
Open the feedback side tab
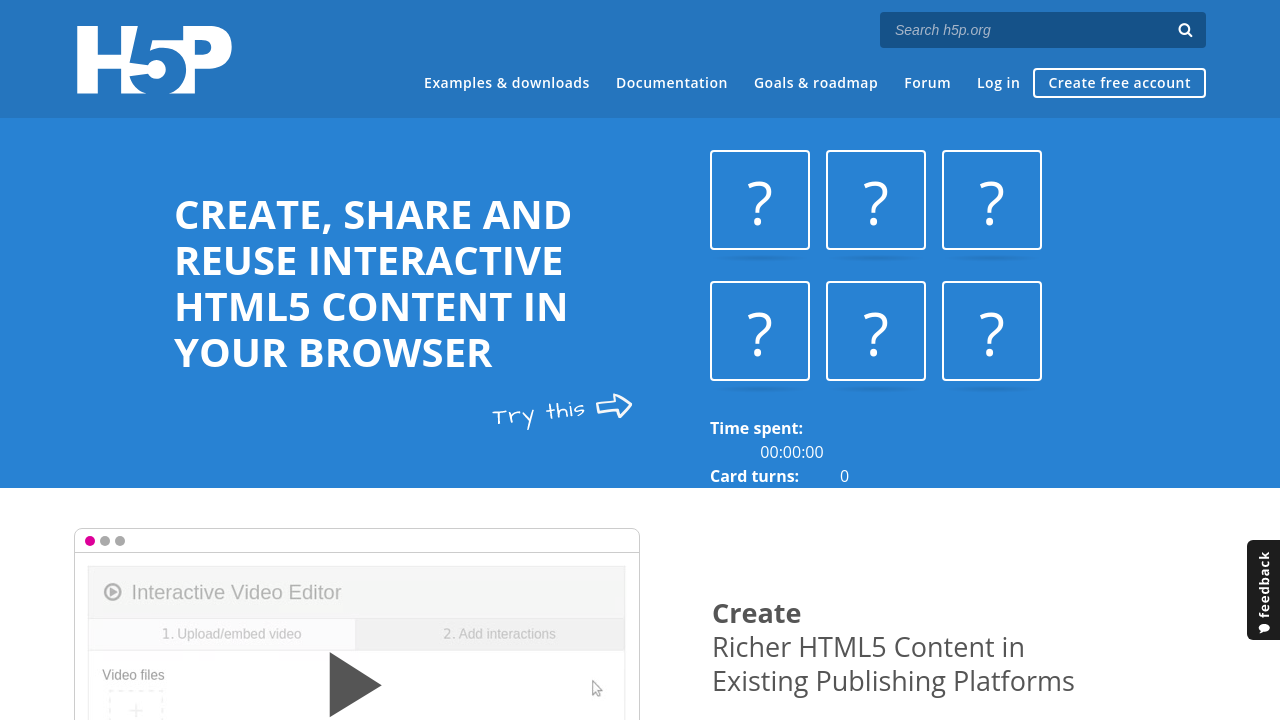point(1263,590)
